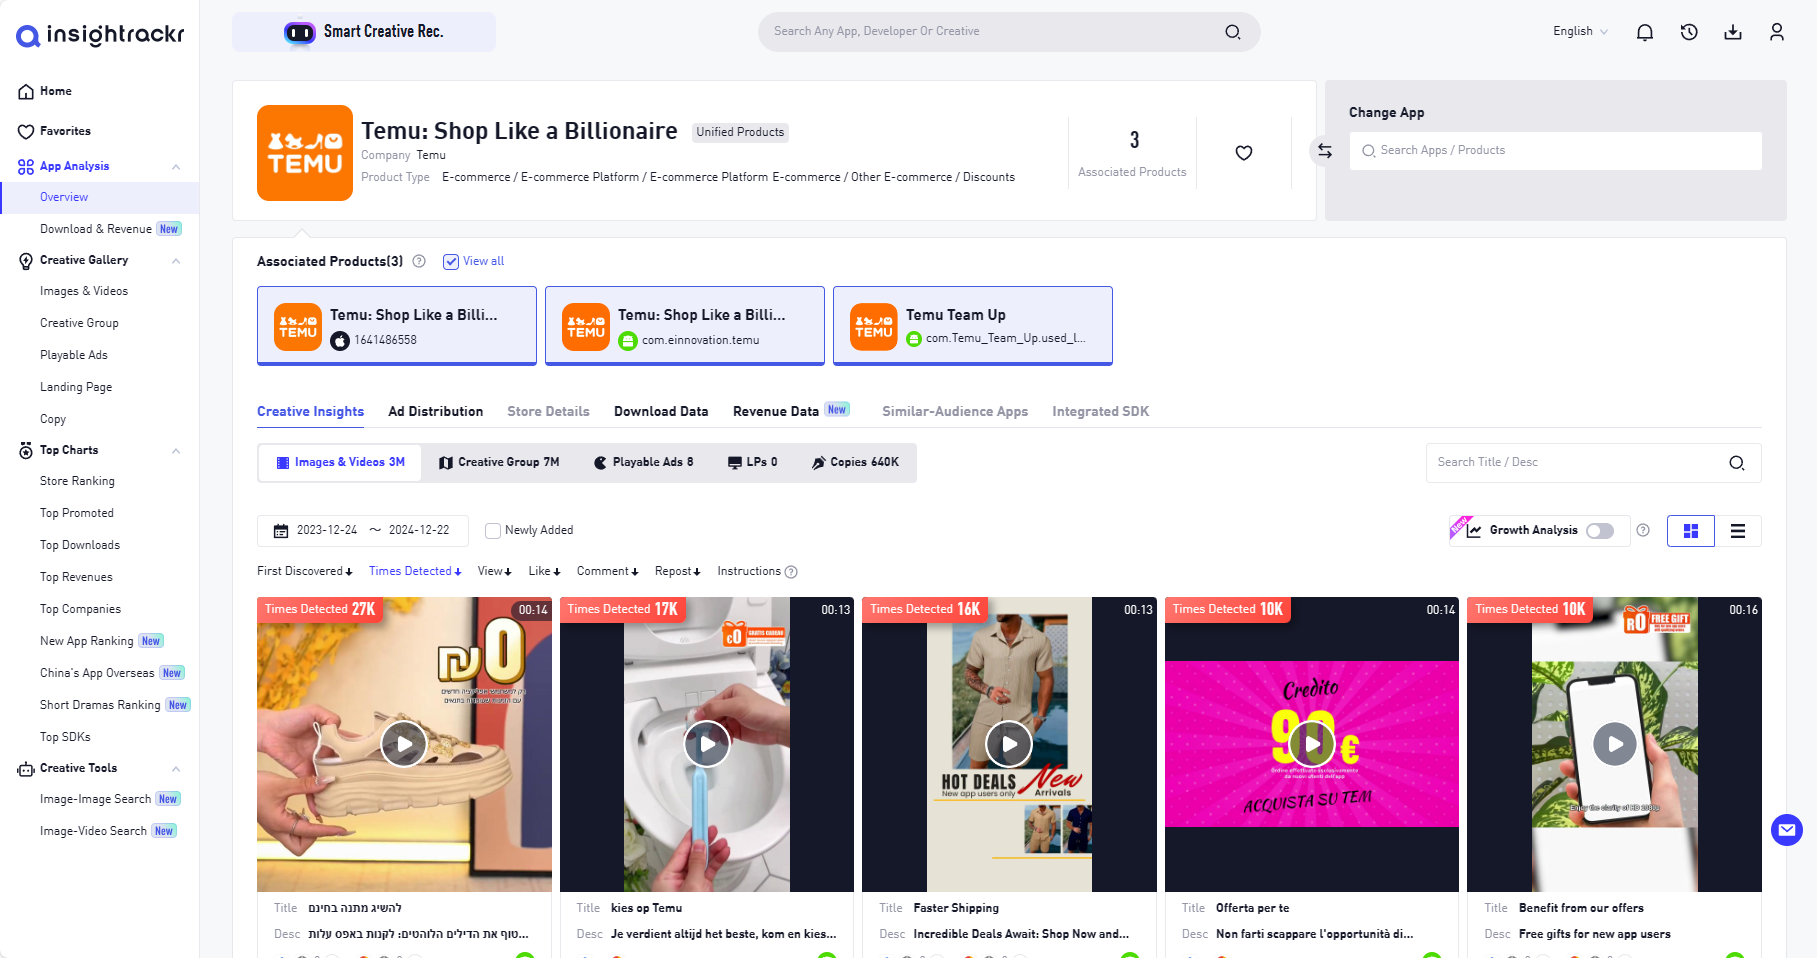This screenshot has width=1817, height=958.
Task: Open Short Dramas Ranking in sidebar
Action: 100,705
